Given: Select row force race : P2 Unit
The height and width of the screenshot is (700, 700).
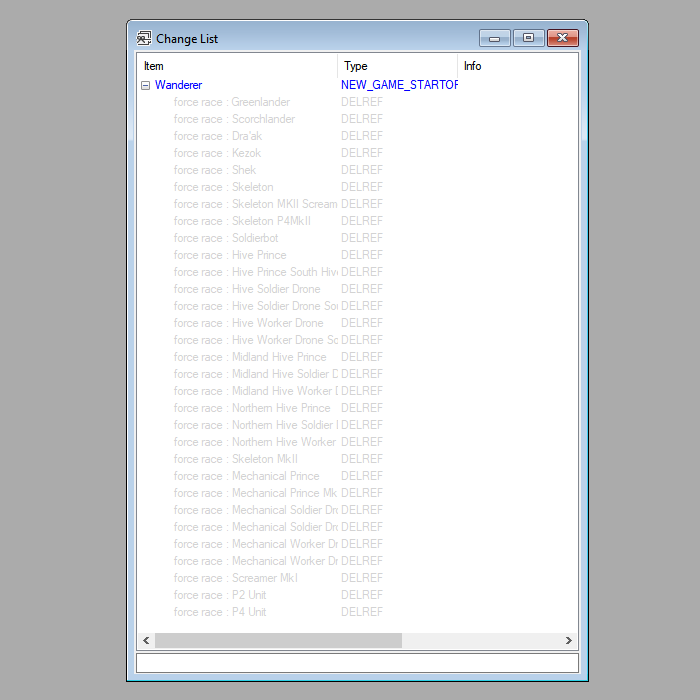Looking at the screenshot, I should 220,595.
